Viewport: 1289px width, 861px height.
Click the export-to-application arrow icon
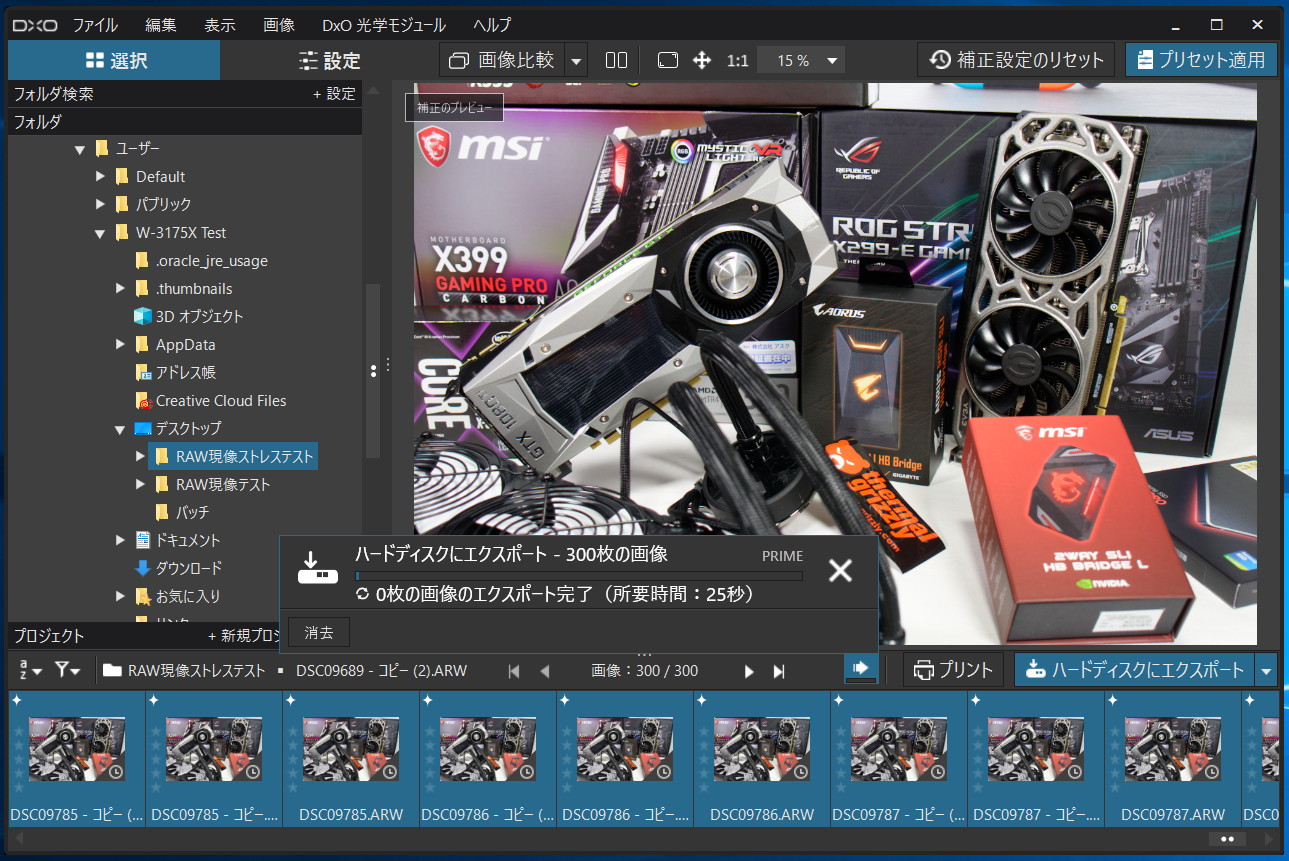(x=860, y=669)
